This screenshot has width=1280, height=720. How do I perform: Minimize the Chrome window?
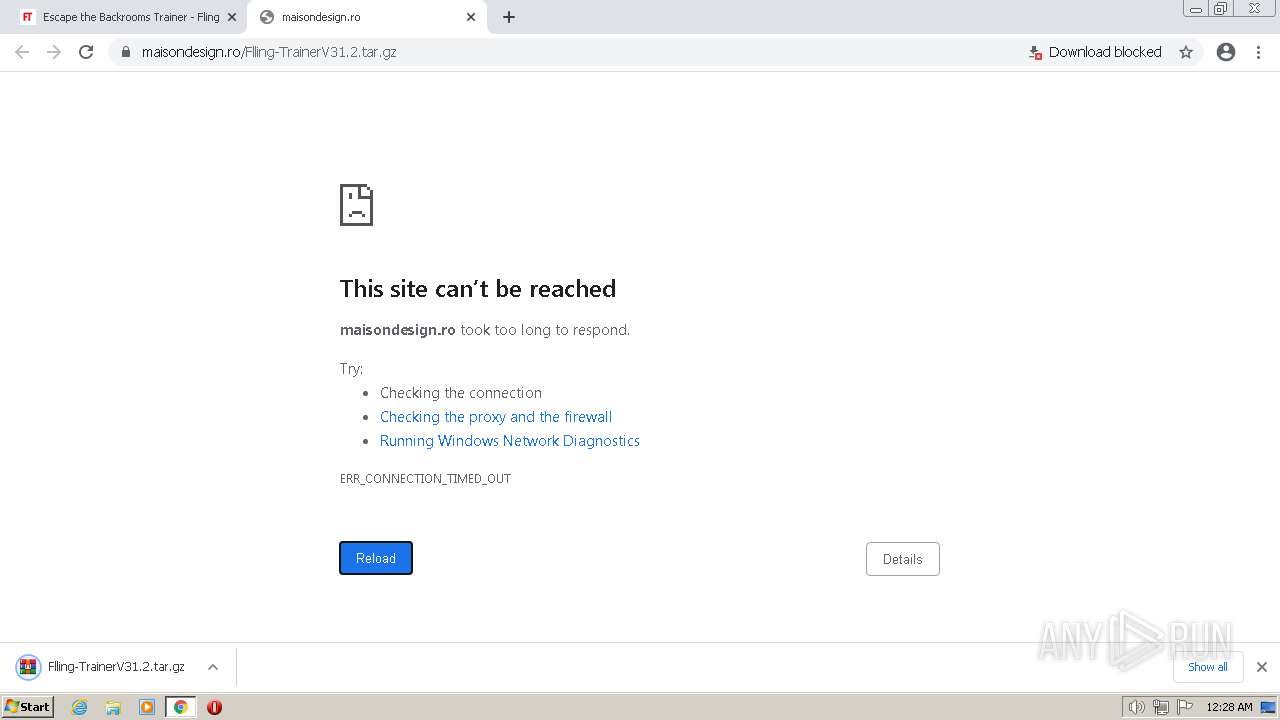[x=1195, y=9]
